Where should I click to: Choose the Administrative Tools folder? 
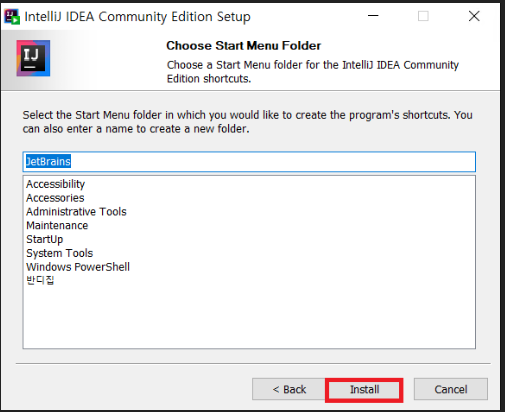(x=76, y=212)
